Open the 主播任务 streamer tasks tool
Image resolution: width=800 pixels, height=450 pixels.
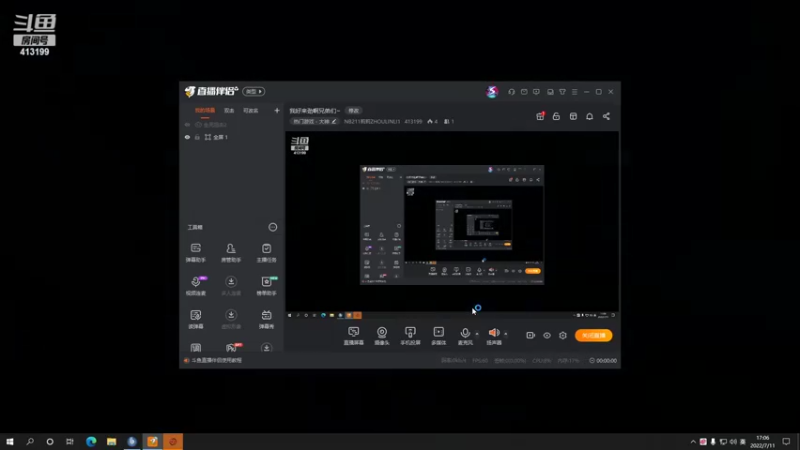[266, 253]
